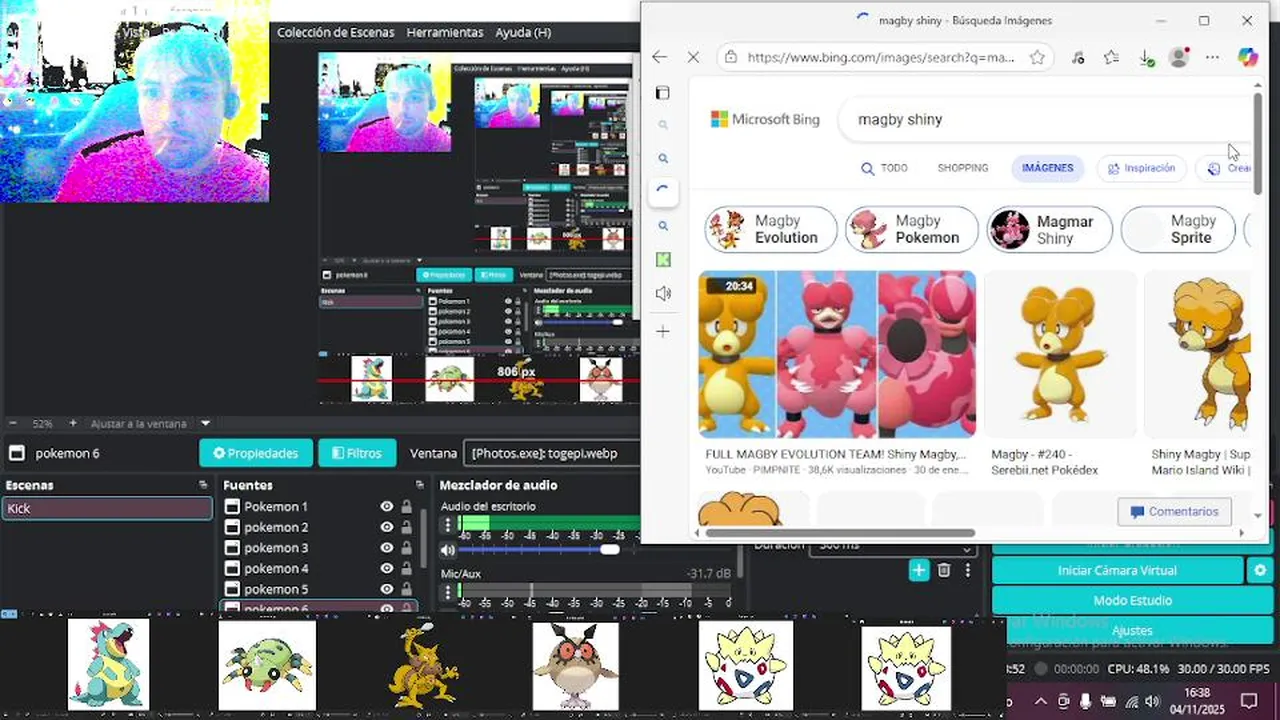The height and width of the screenshot is (720, 1280).
Task: Open Mic/Aux options menu dots
Action: [x=448, y=594]
